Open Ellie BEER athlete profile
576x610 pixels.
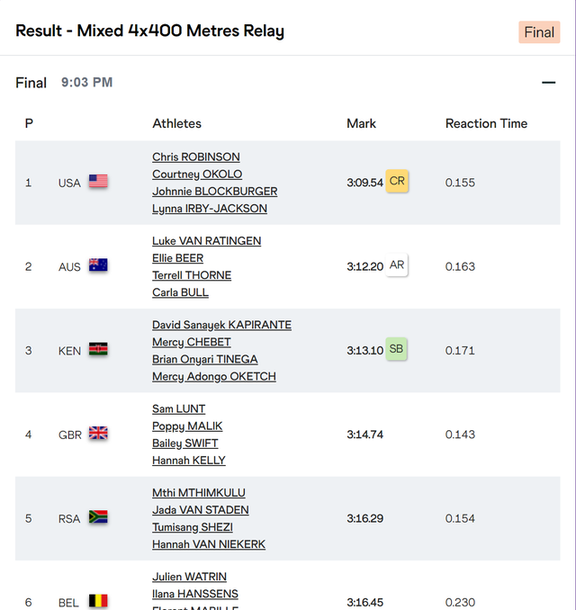(x=178, y=258)
